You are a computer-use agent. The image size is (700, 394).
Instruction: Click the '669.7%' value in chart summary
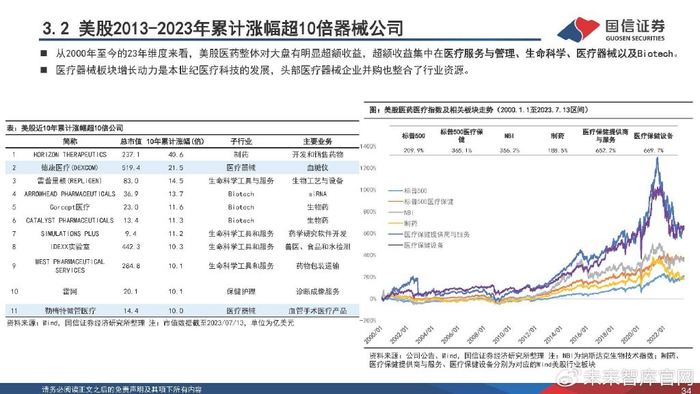coord(653,150)
